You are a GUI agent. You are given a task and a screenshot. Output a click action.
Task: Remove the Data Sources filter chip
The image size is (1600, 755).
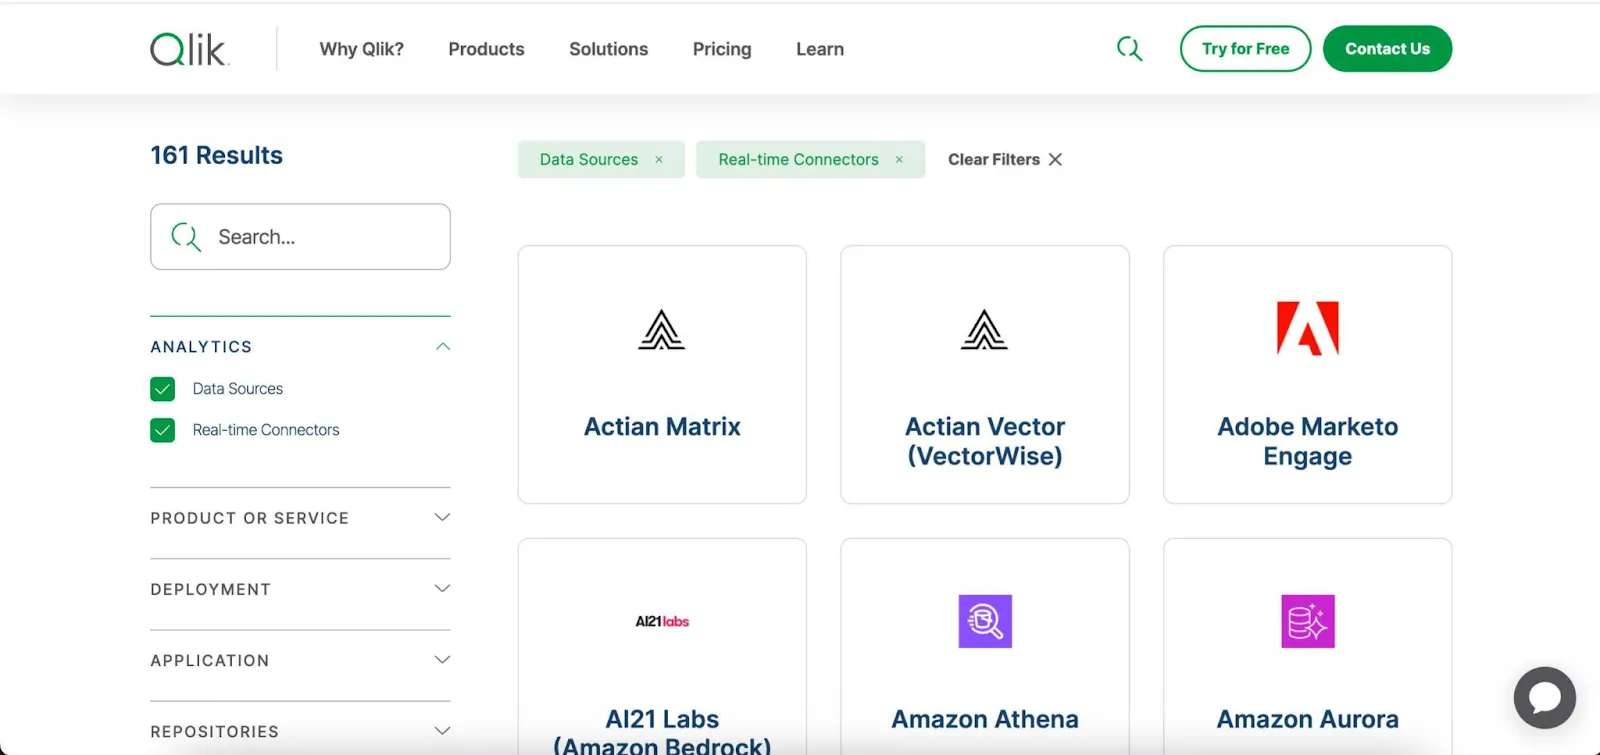pos(659,159)
